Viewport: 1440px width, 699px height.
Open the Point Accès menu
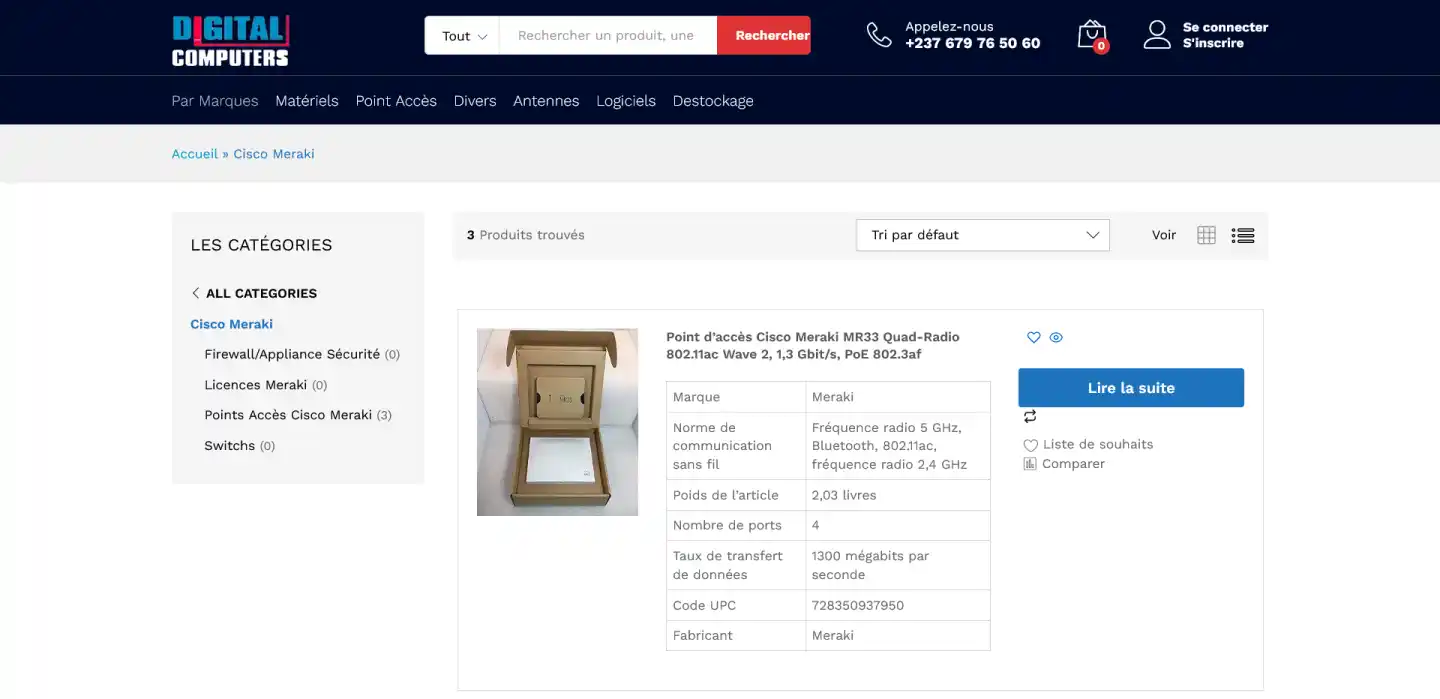point(396,101)
